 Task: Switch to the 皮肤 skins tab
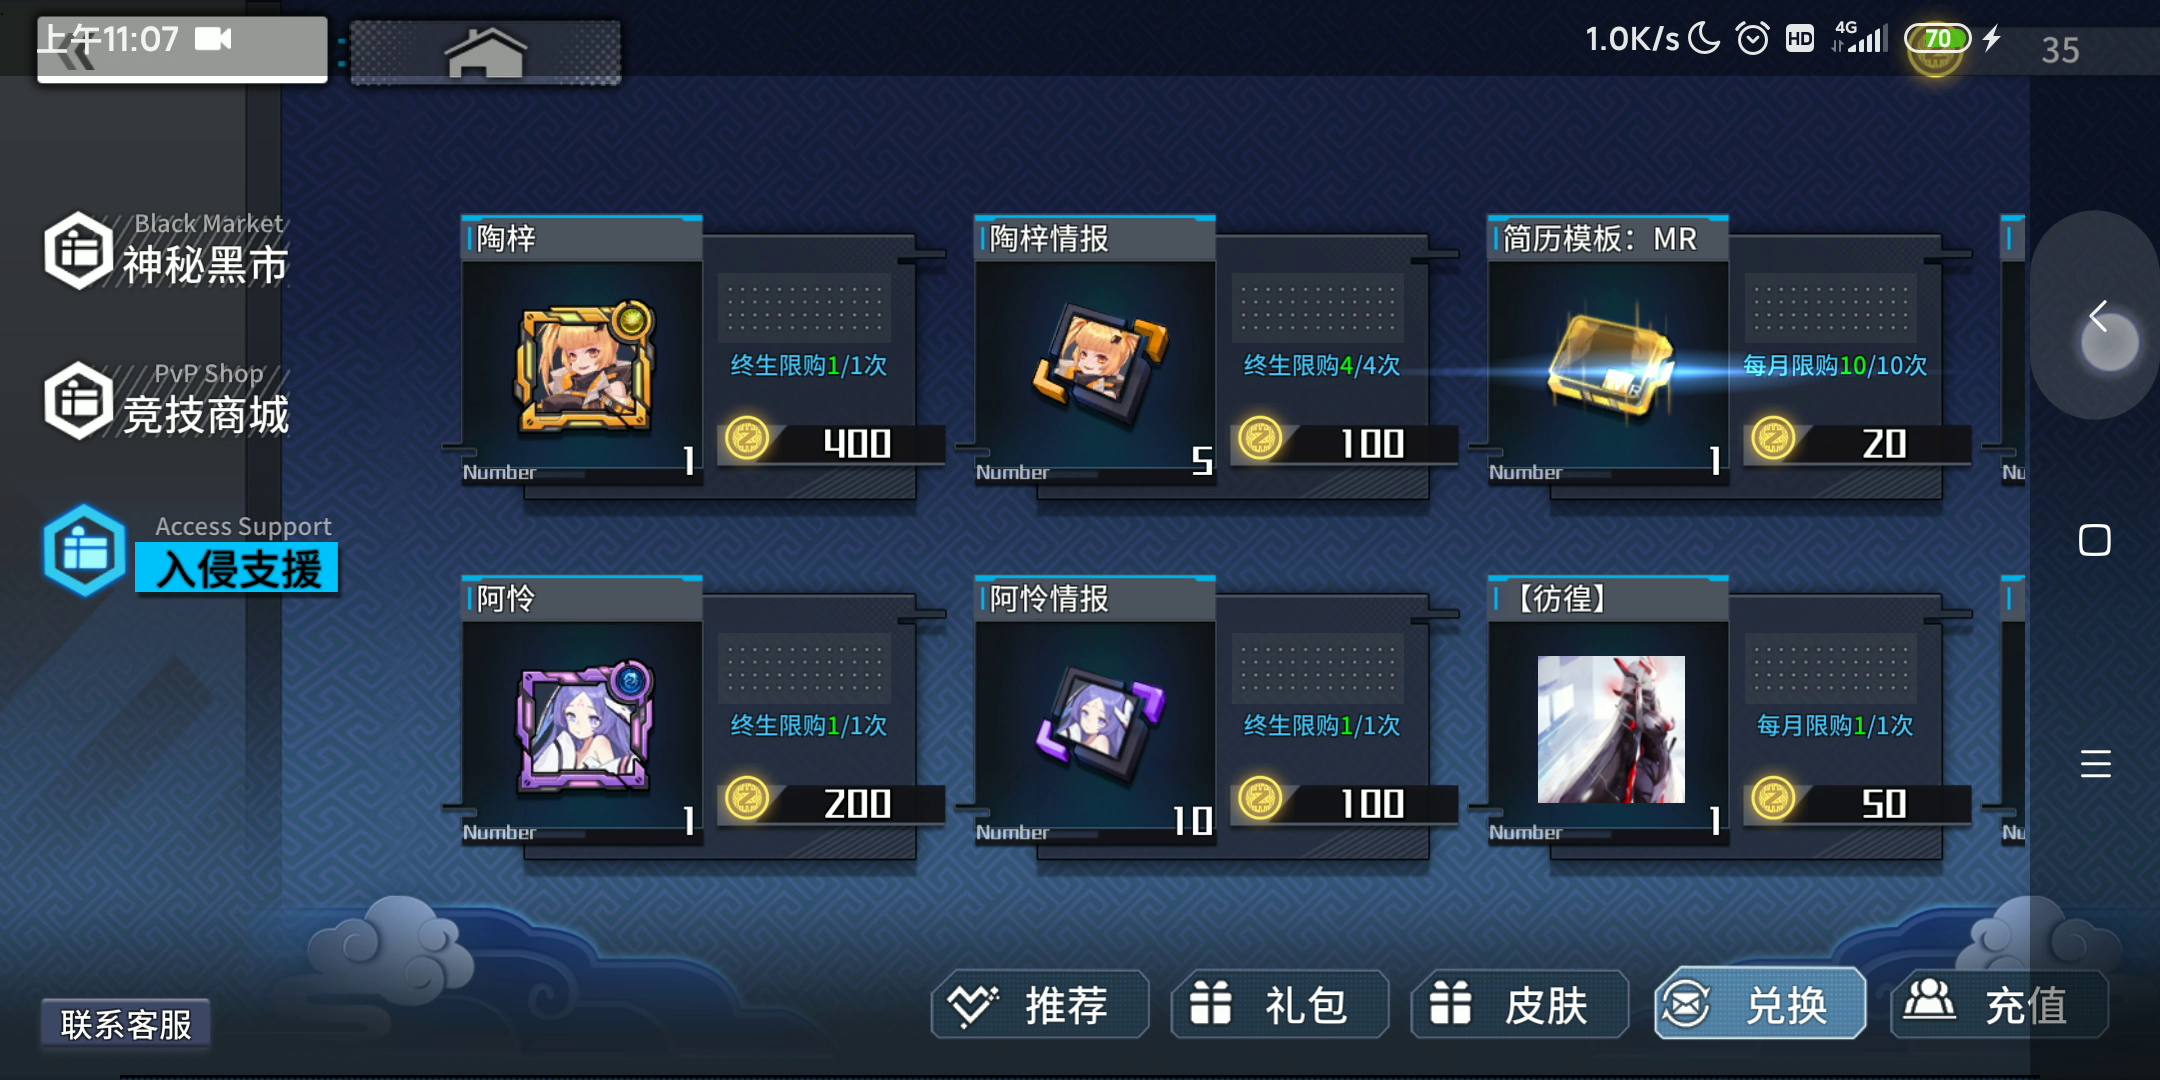1520,1004
